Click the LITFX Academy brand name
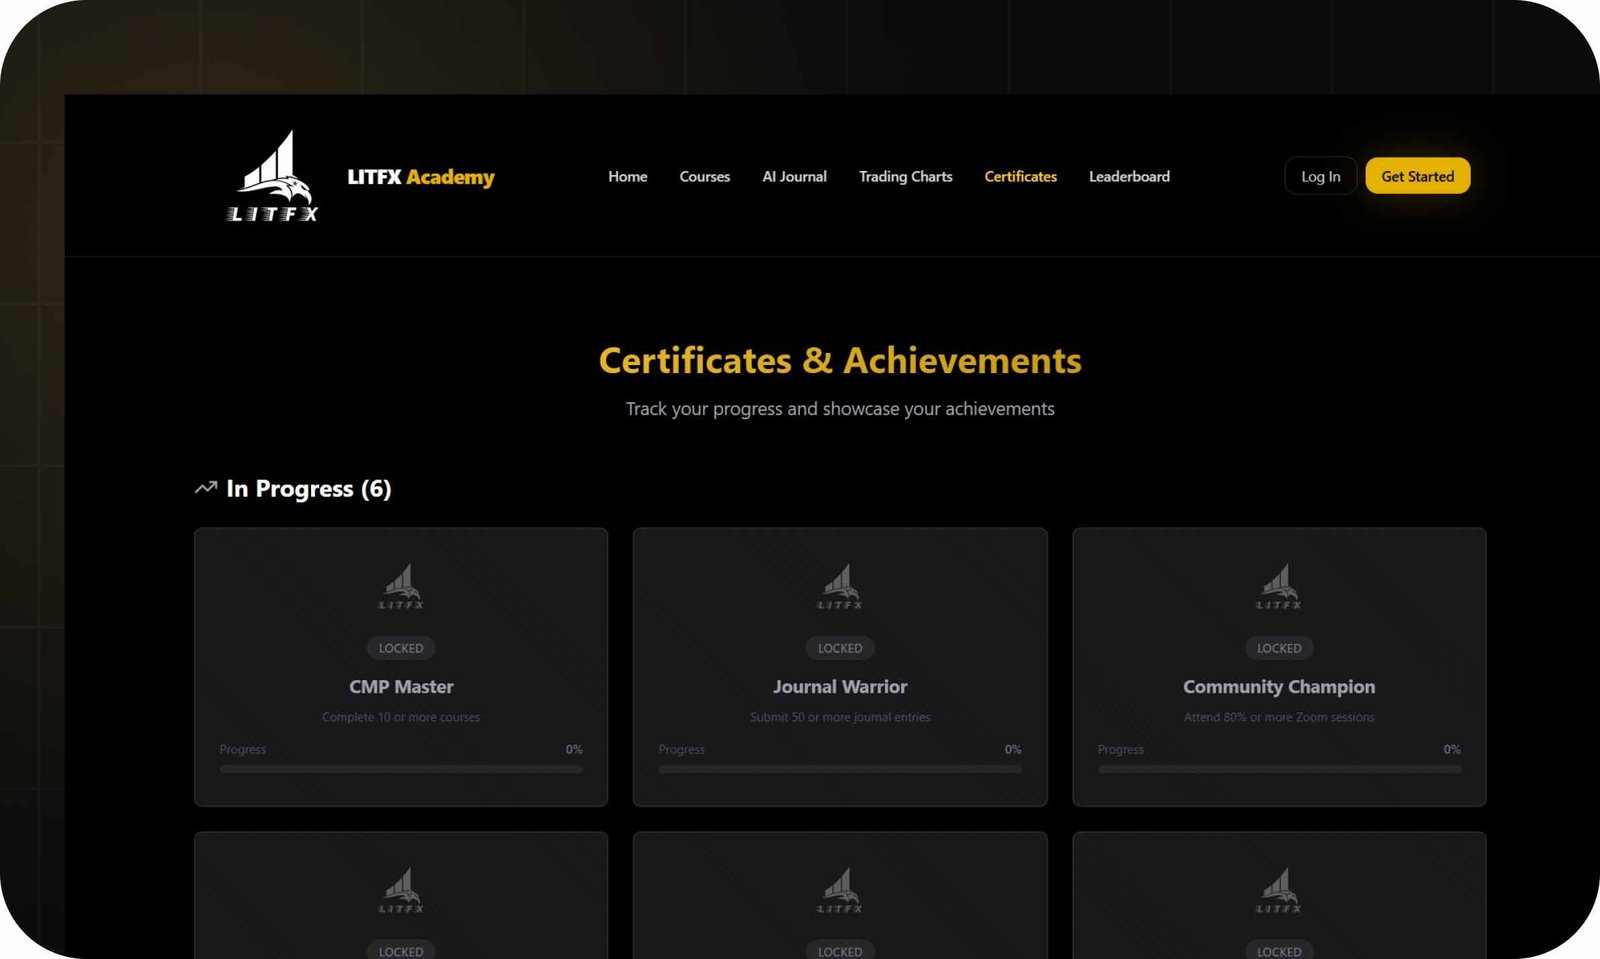The image size is (1600, 959). click(x=421, y=177)
